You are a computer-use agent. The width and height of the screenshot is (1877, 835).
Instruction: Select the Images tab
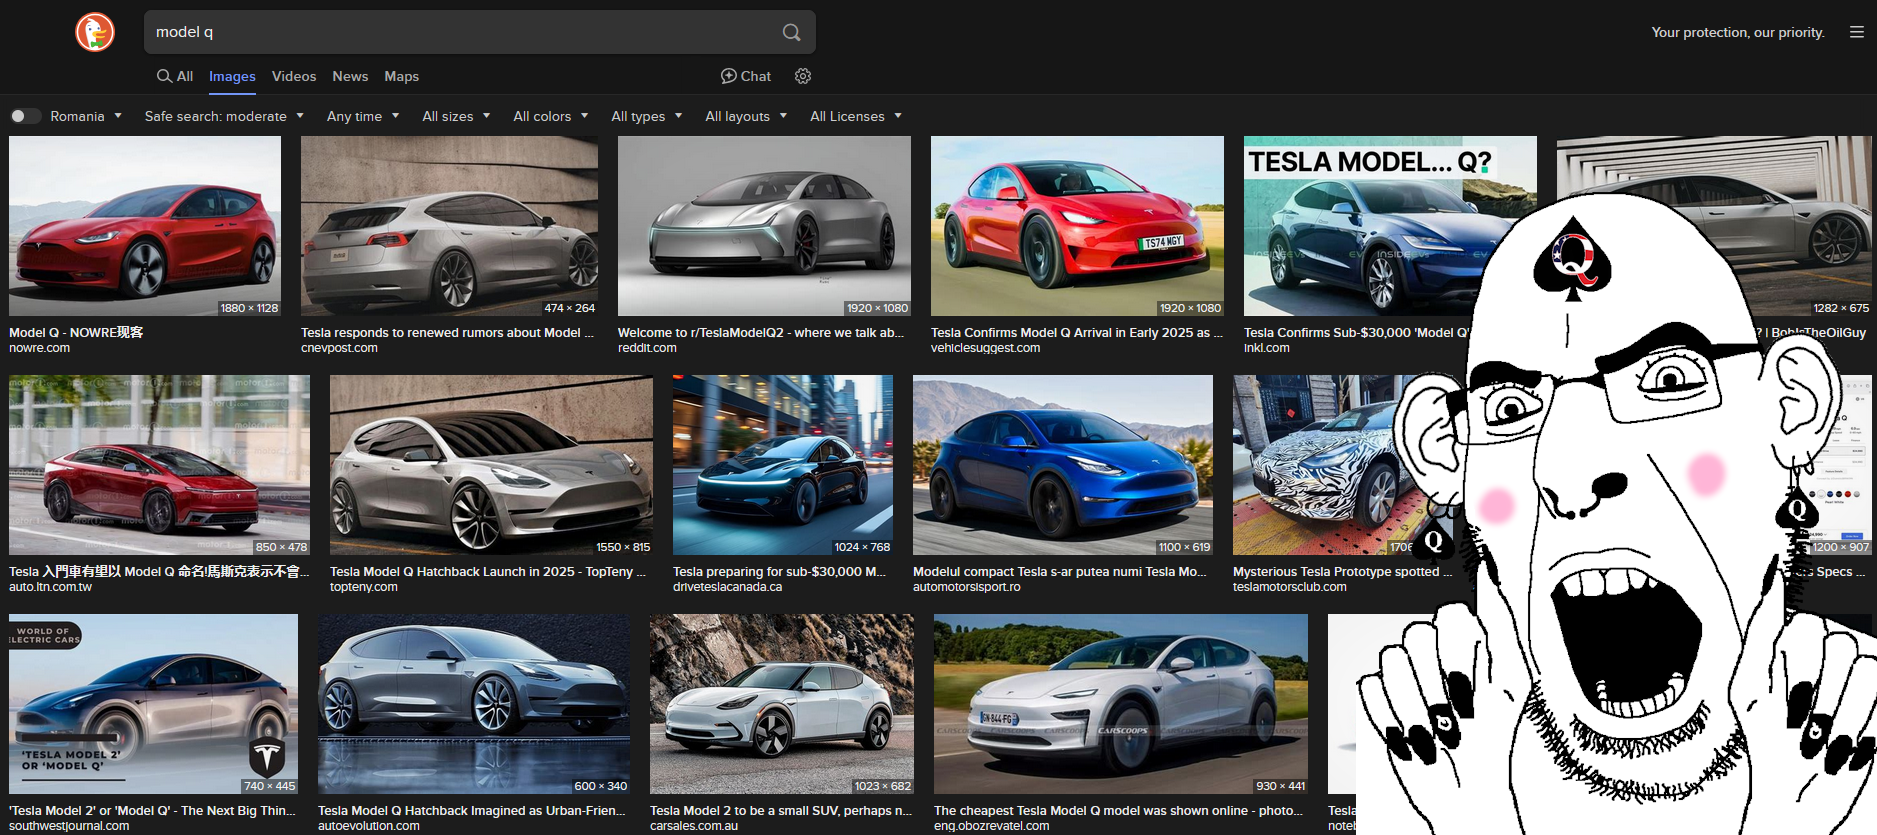232,76
